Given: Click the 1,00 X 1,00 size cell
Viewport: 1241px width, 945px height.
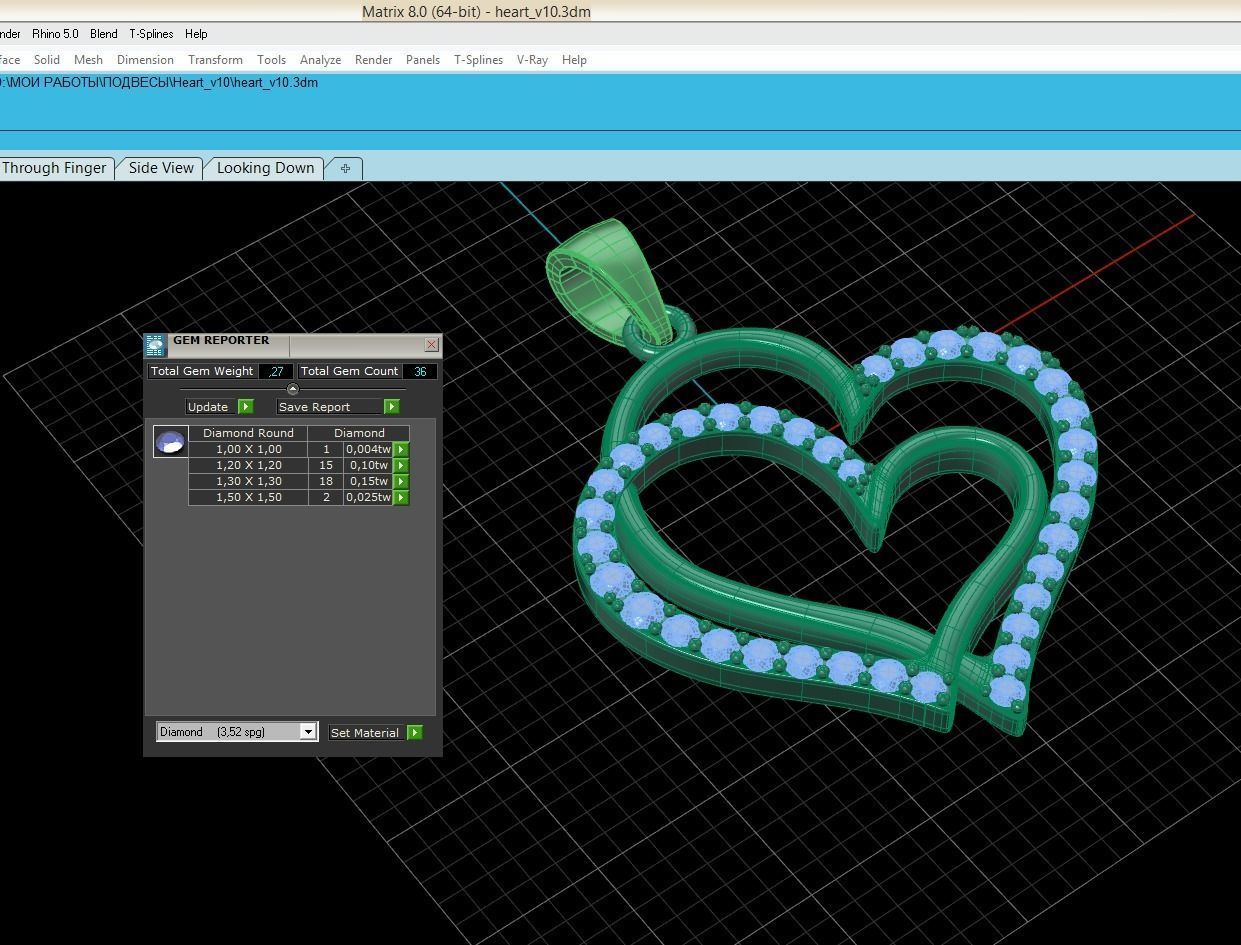Looking at the screenshot, I should click(x=248, y=449).
